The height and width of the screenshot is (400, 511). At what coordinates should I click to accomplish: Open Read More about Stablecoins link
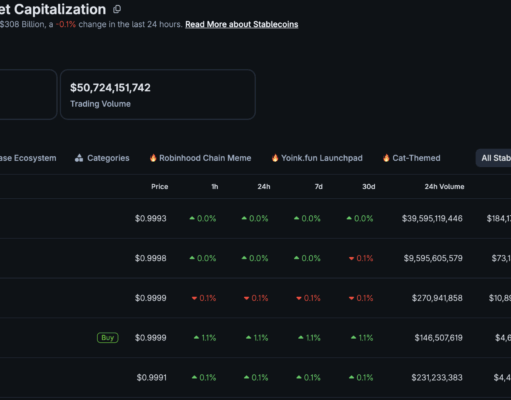242,24
